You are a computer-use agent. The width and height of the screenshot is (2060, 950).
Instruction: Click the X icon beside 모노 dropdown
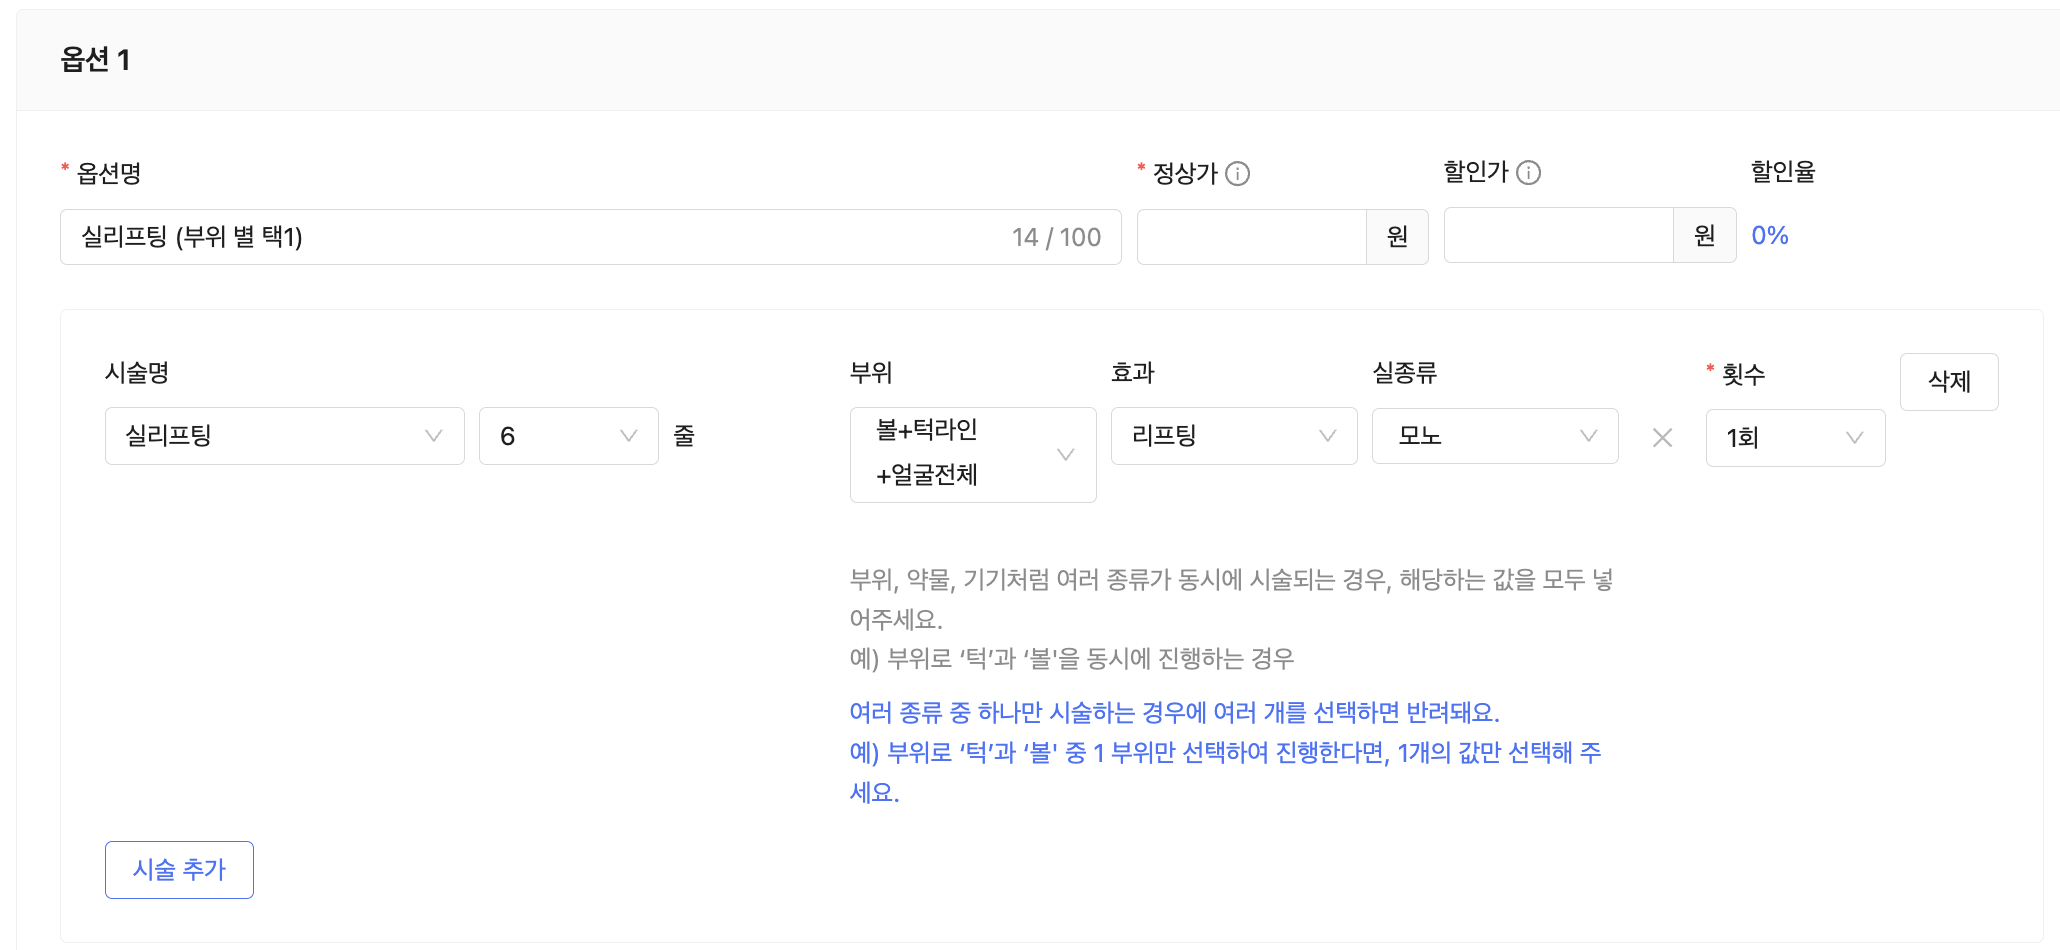click(1662, 437)
